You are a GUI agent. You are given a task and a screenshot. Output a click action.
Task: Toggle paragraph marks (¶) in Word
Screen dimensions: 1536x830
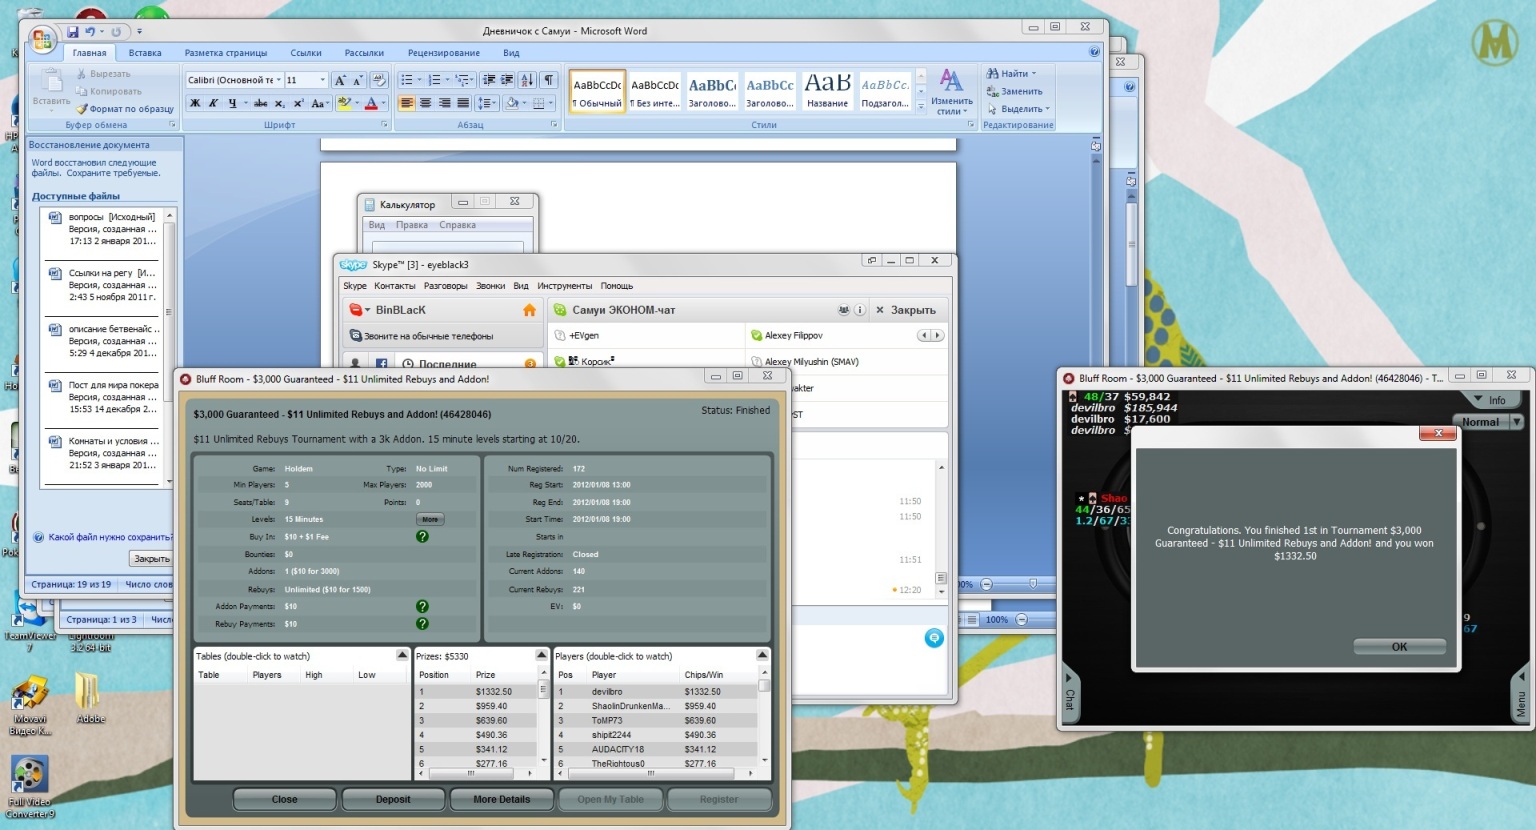click(x=549, y=80)
